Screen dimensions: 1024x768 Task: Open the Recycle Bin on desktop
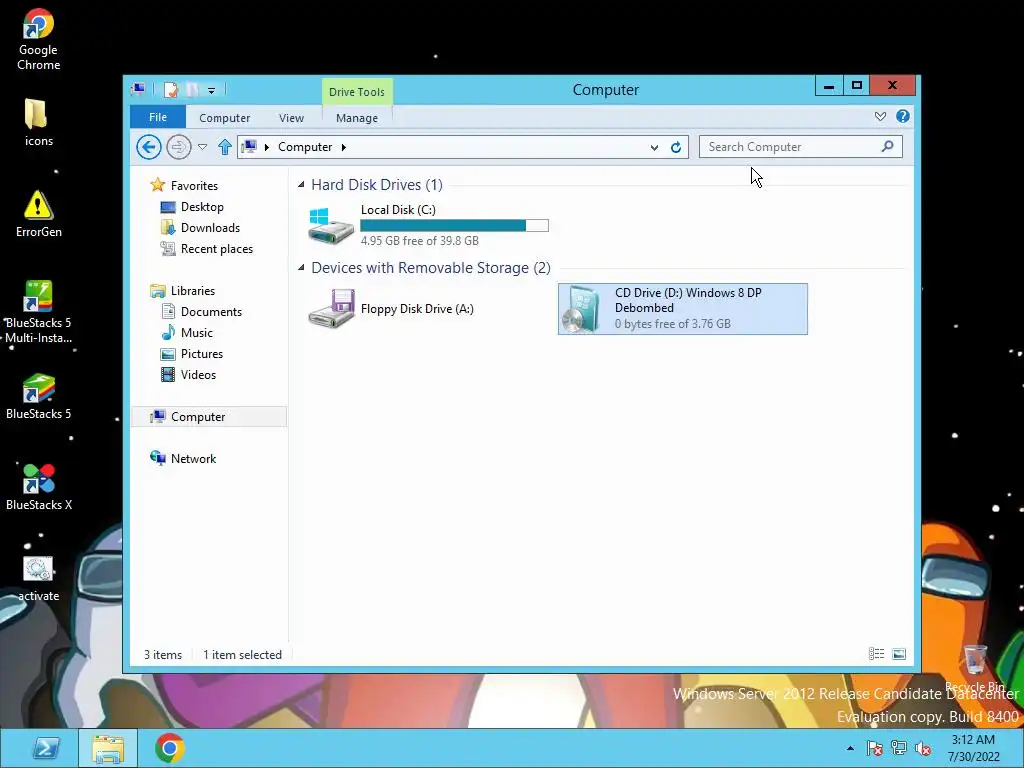[x=974, y=667]
